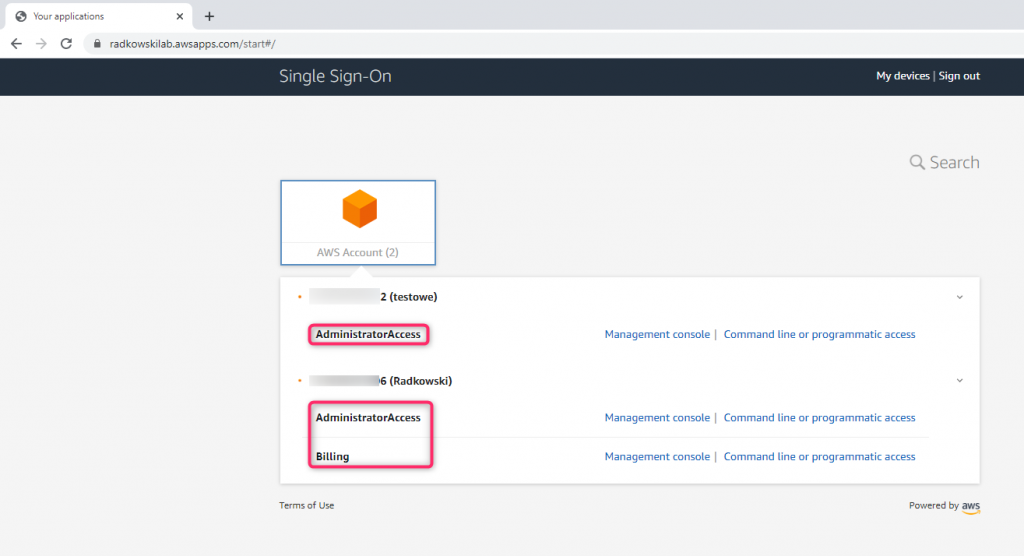Click the address bar URL field

(x=555, y=44)
